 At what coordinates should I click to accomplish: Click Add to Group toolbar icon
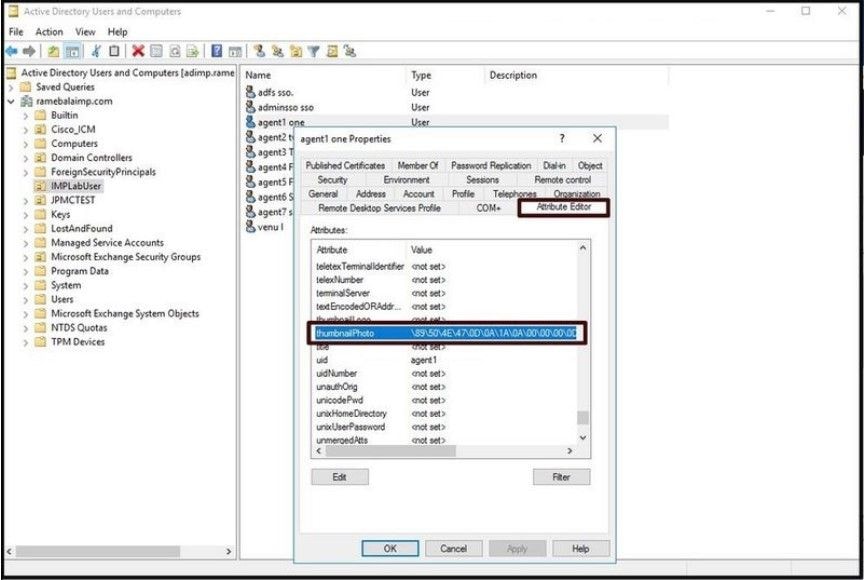pos(350,51)
